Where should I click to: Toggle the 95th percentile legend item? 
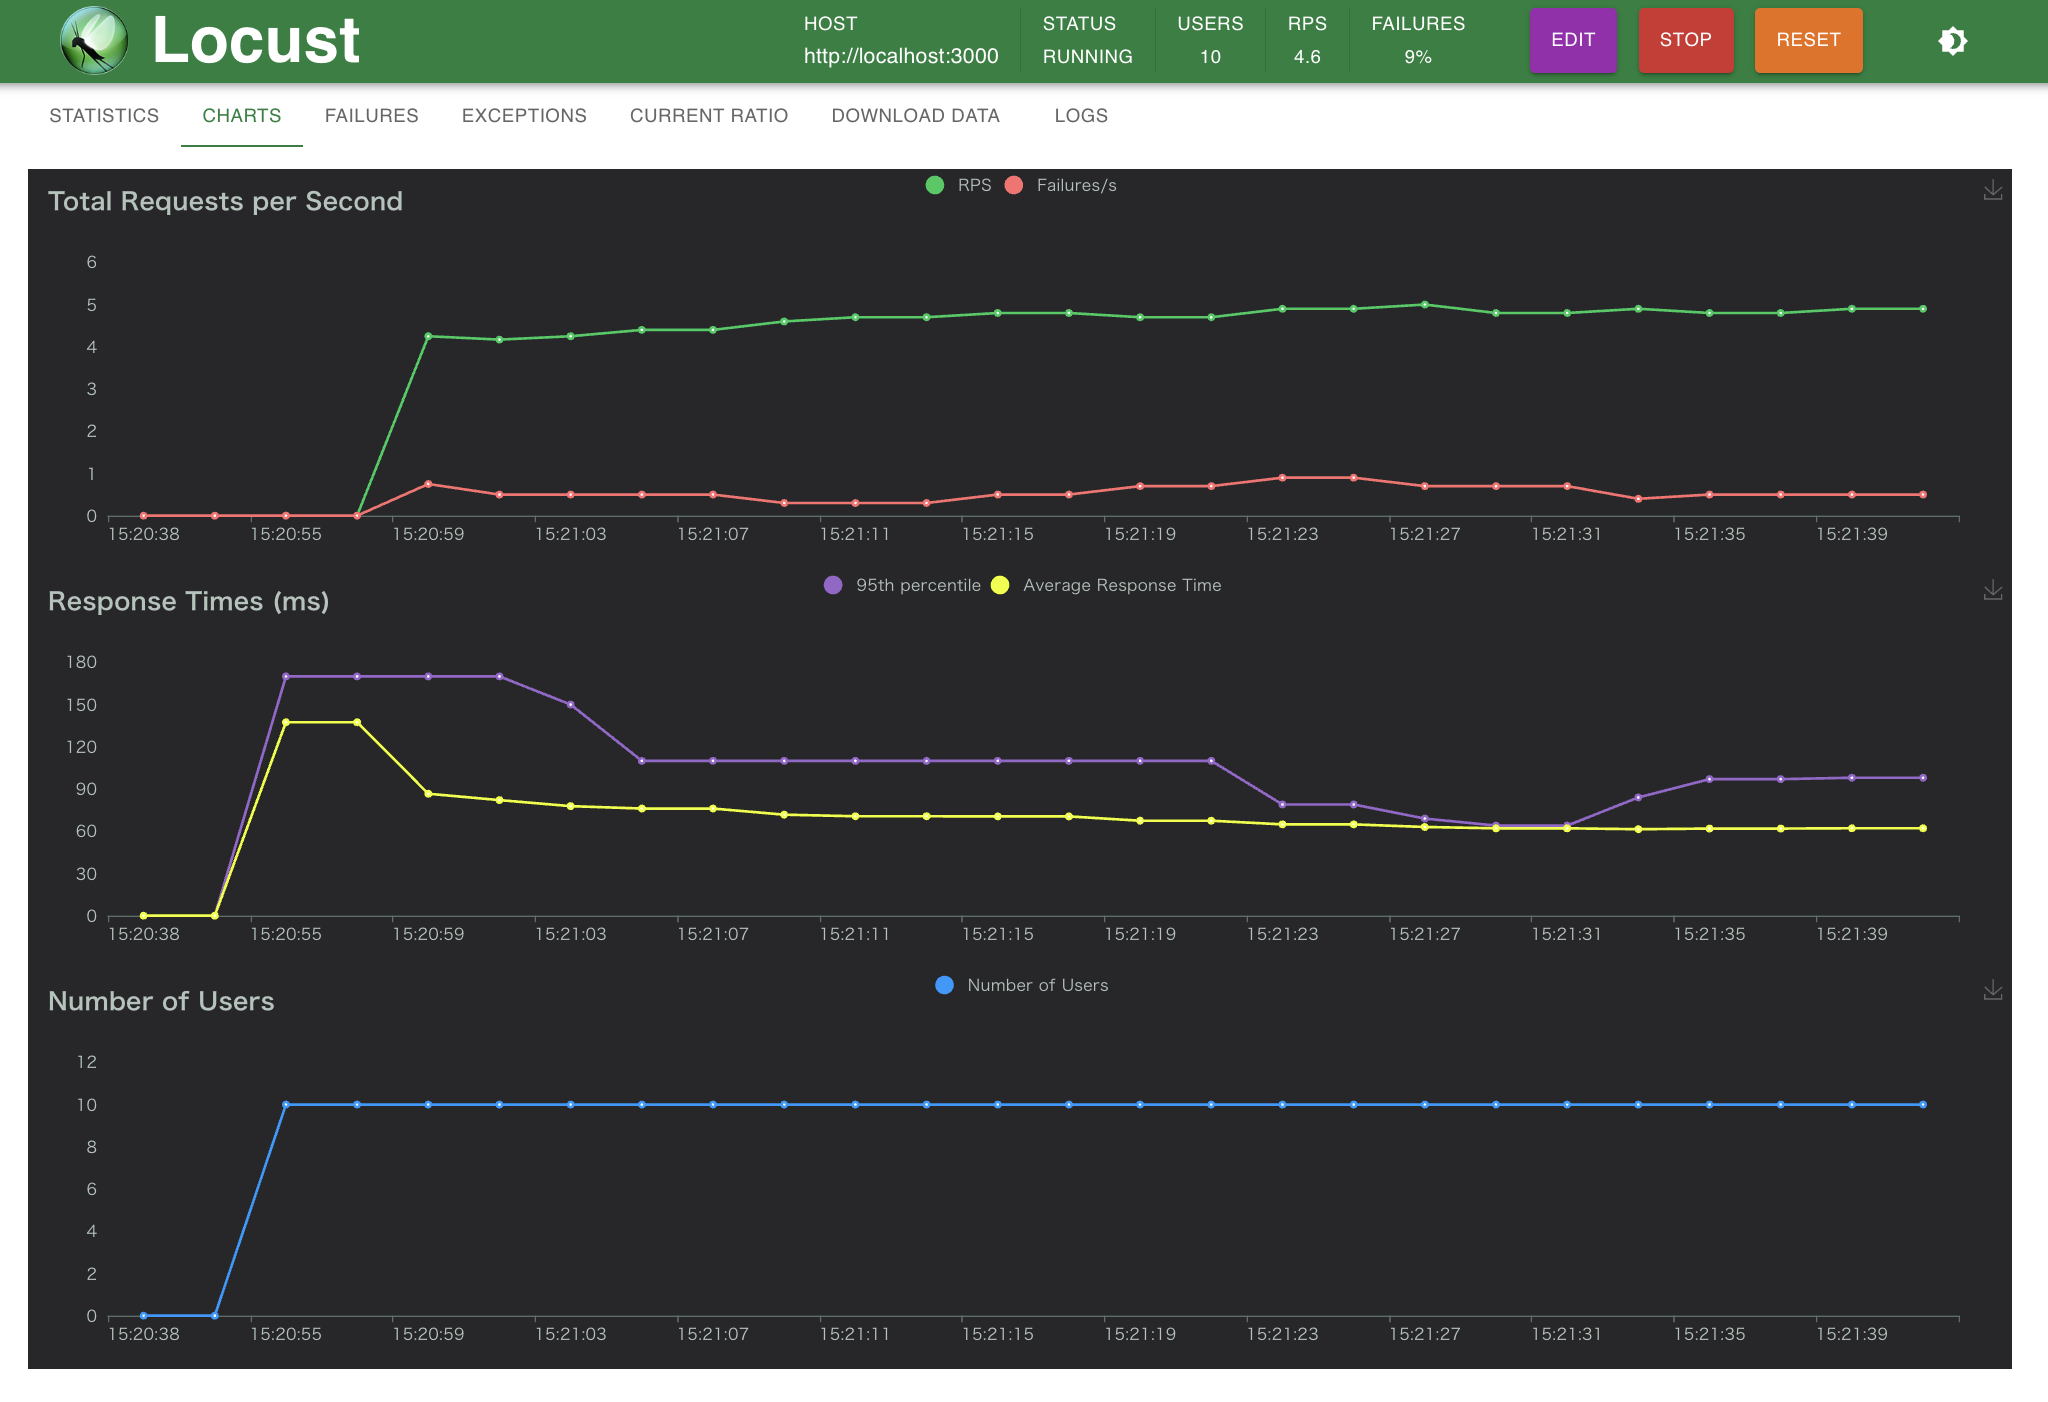pos(902,585)
